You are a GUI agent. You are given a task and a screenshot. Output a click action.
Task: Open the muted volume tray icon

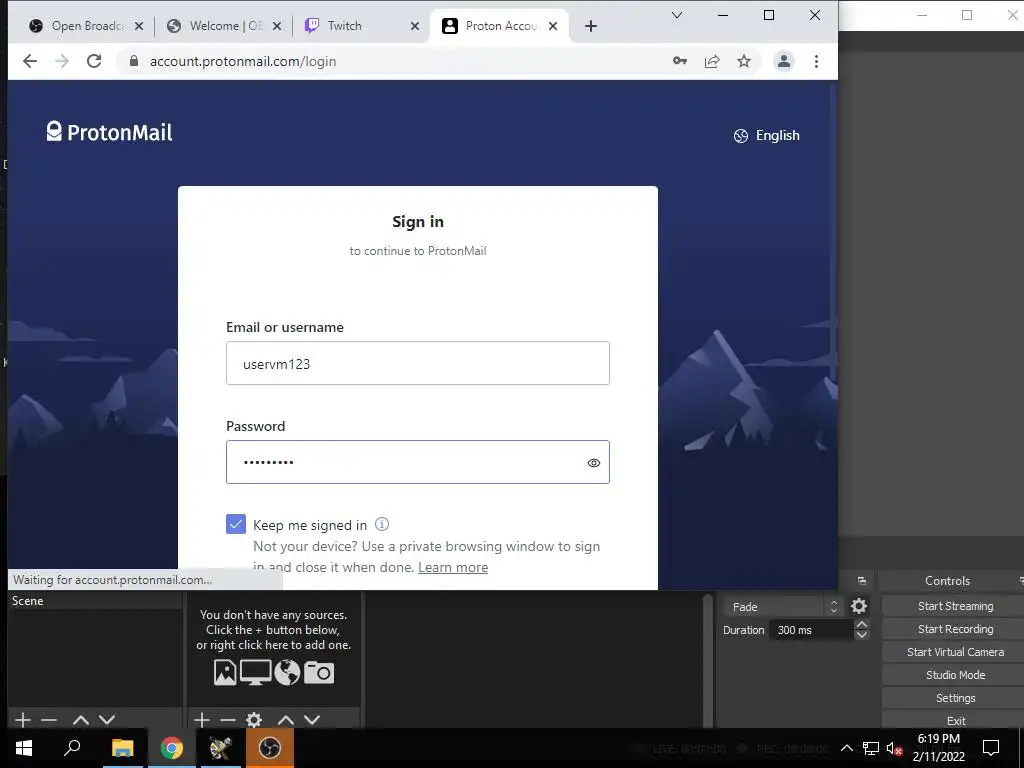point(894,748)
